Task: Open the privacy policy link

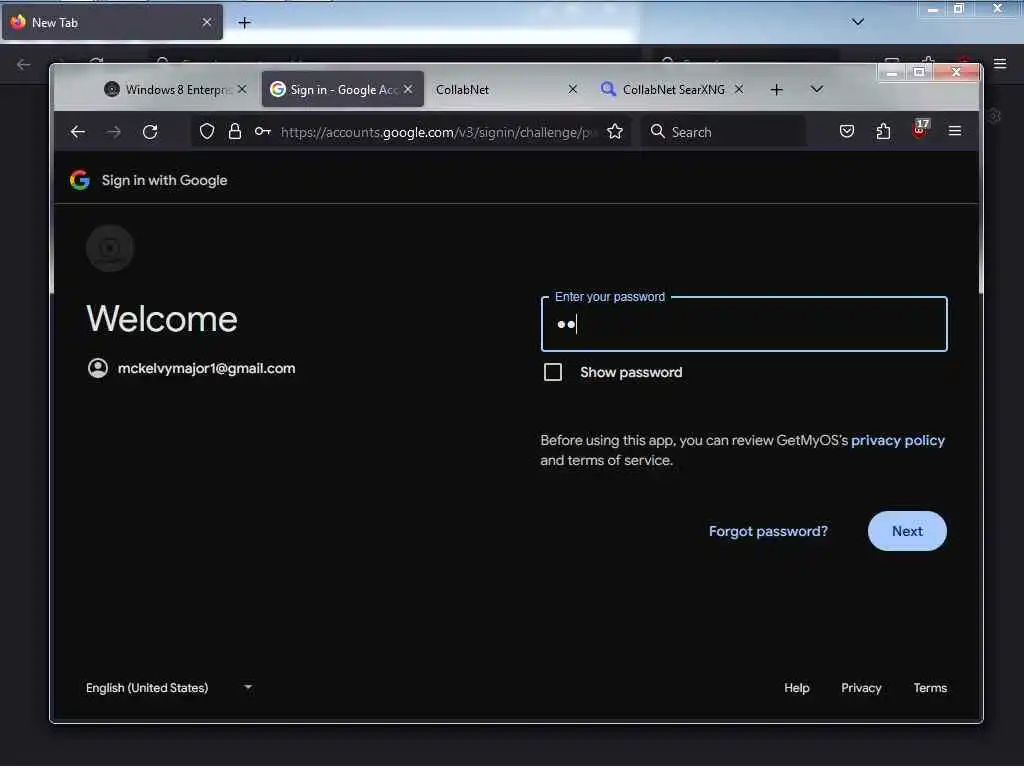Action: (897, 440)
